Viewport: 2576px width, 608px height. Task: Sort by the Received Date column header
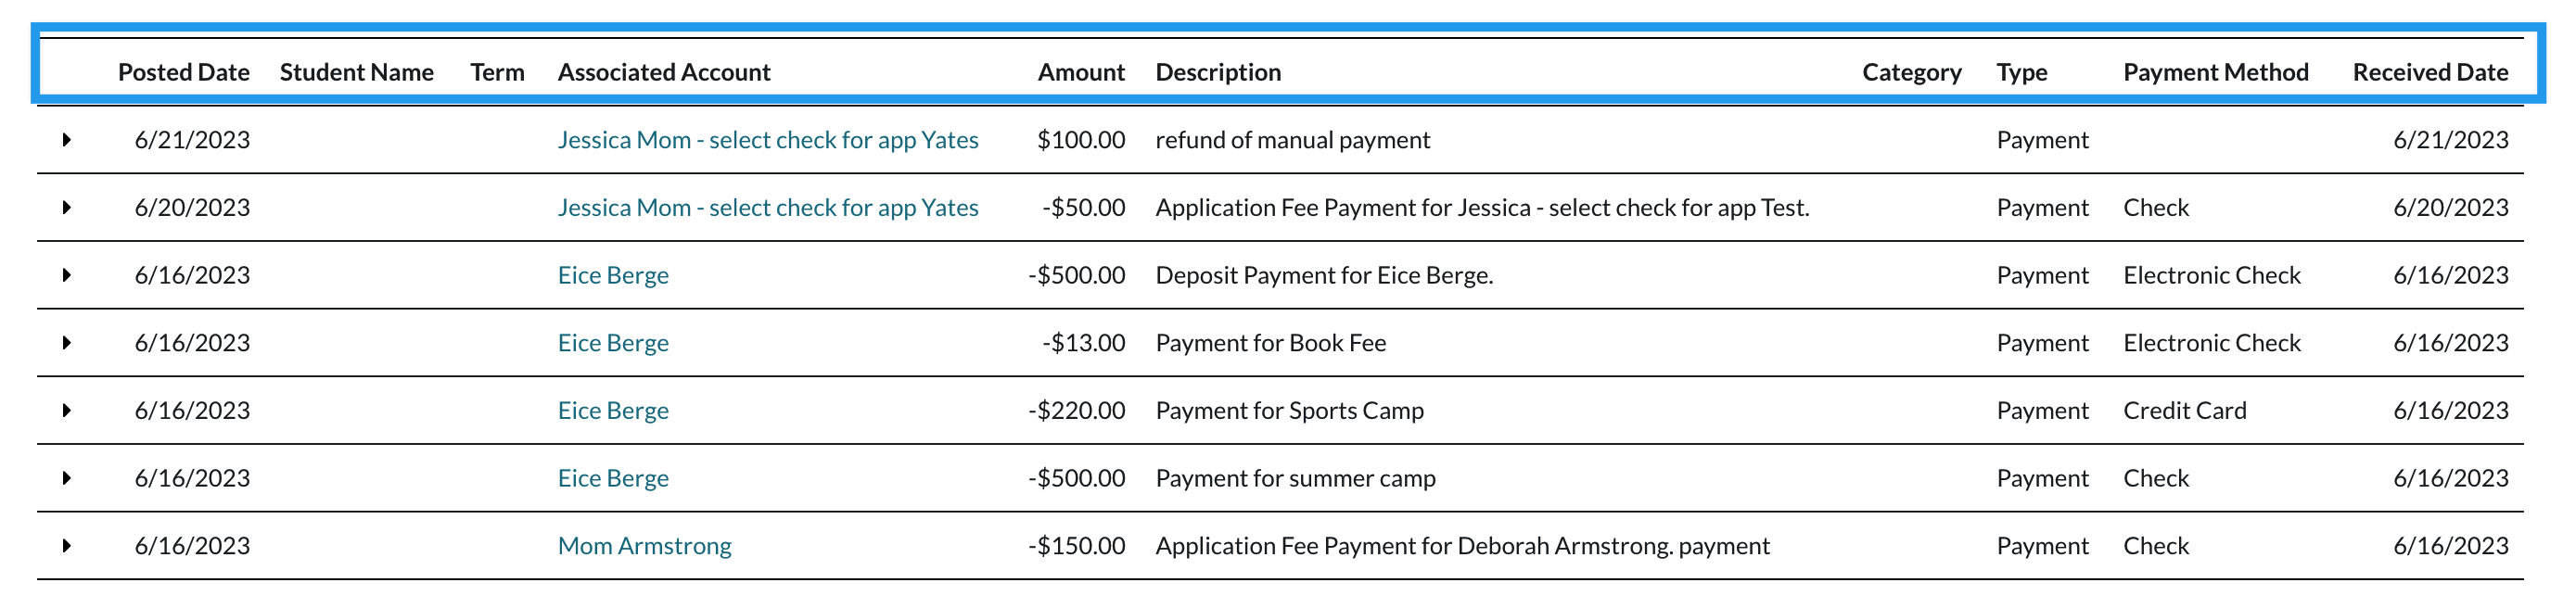[2429, 72]
